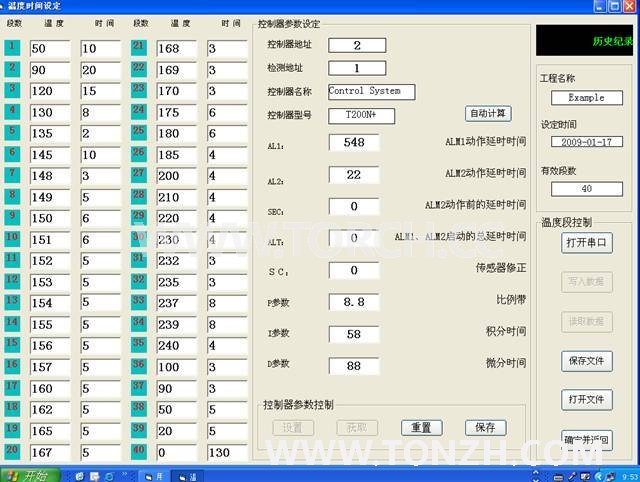Click the 打开文件 open file button
Screen dimensions: 640x482
click(587, 400)
